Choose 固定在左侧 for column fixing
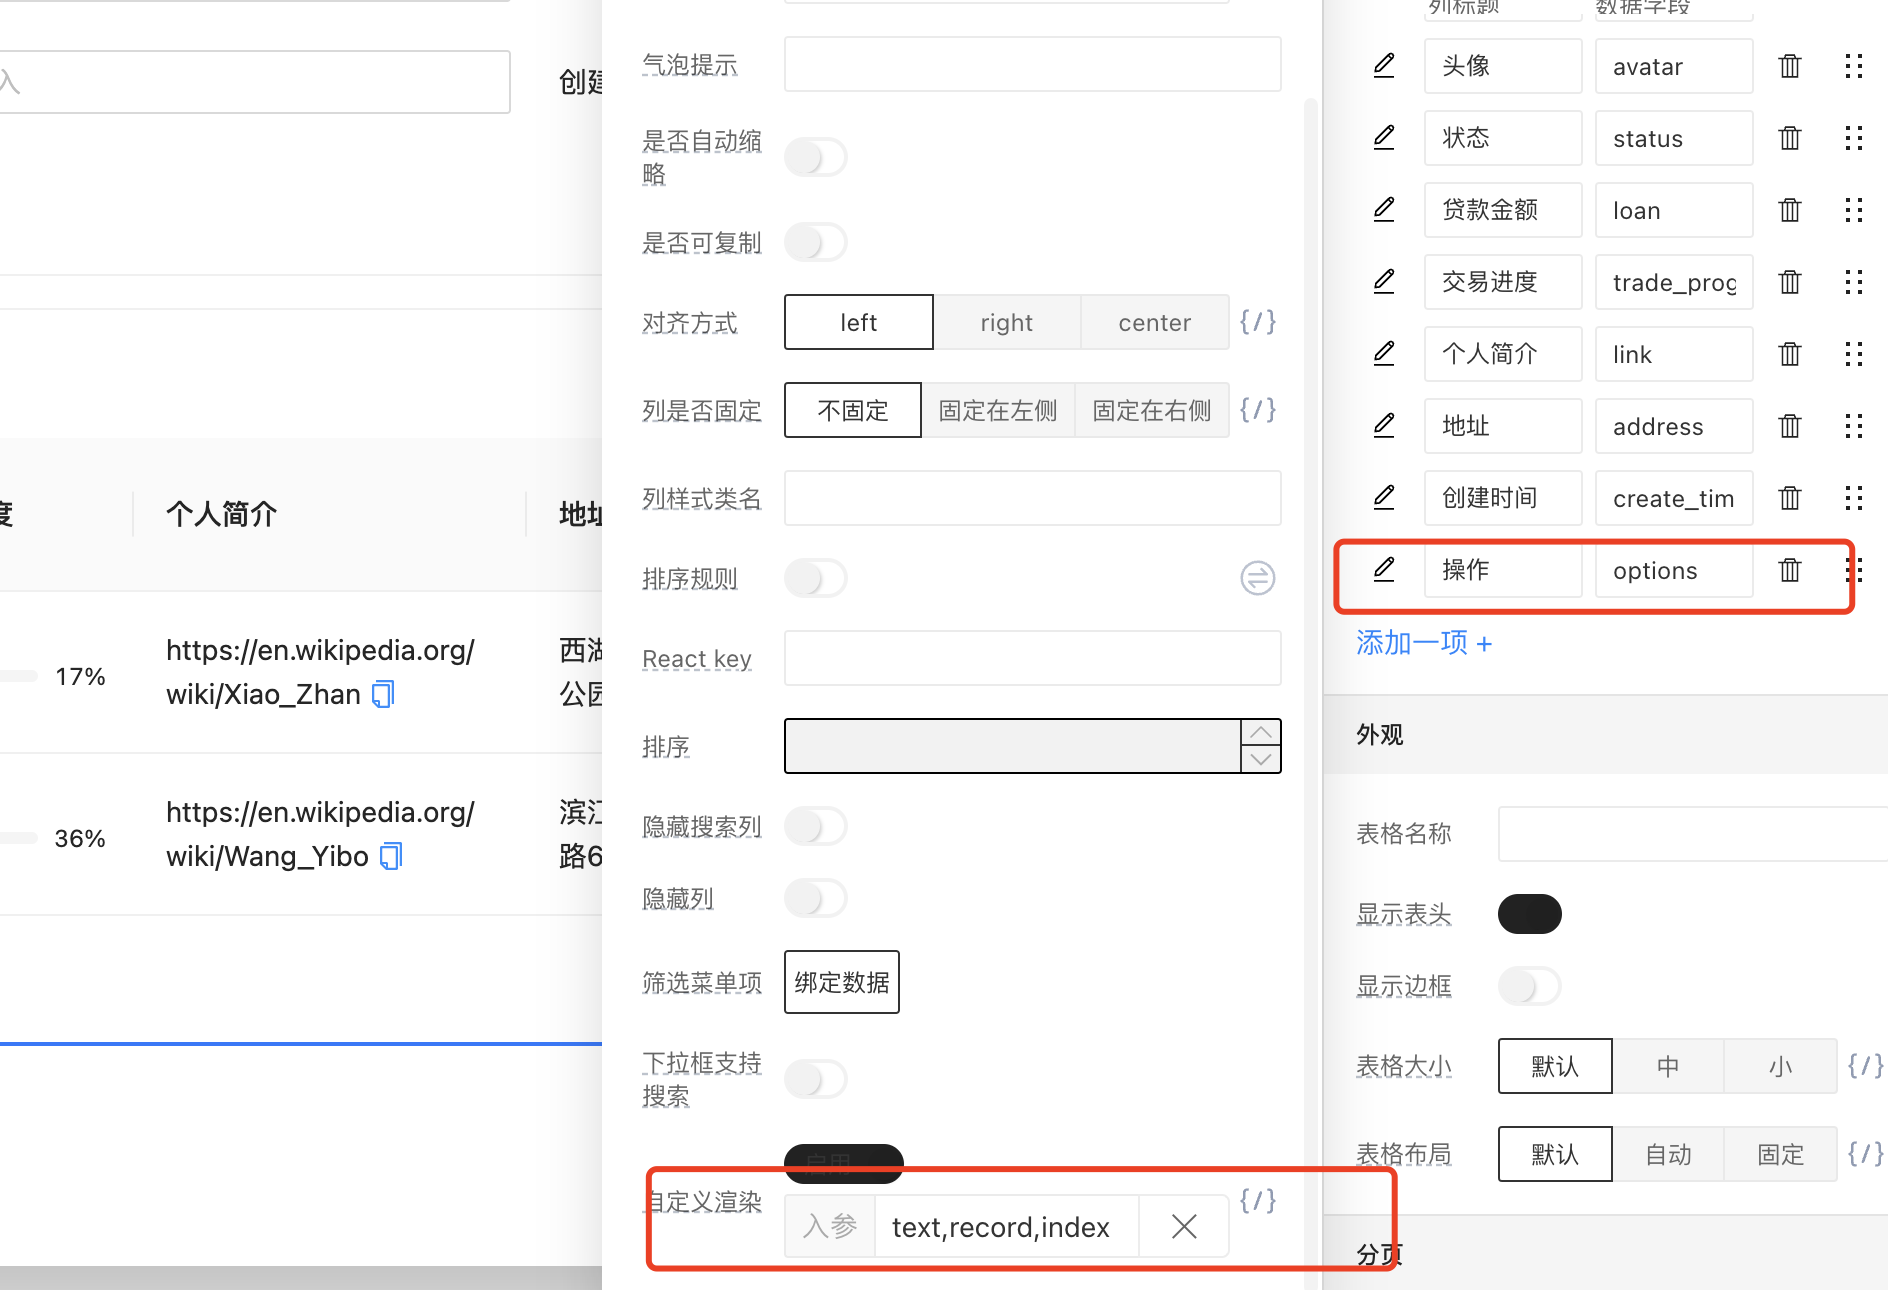This screenshot has width=1888, height=1290. [x=998, y=410]
